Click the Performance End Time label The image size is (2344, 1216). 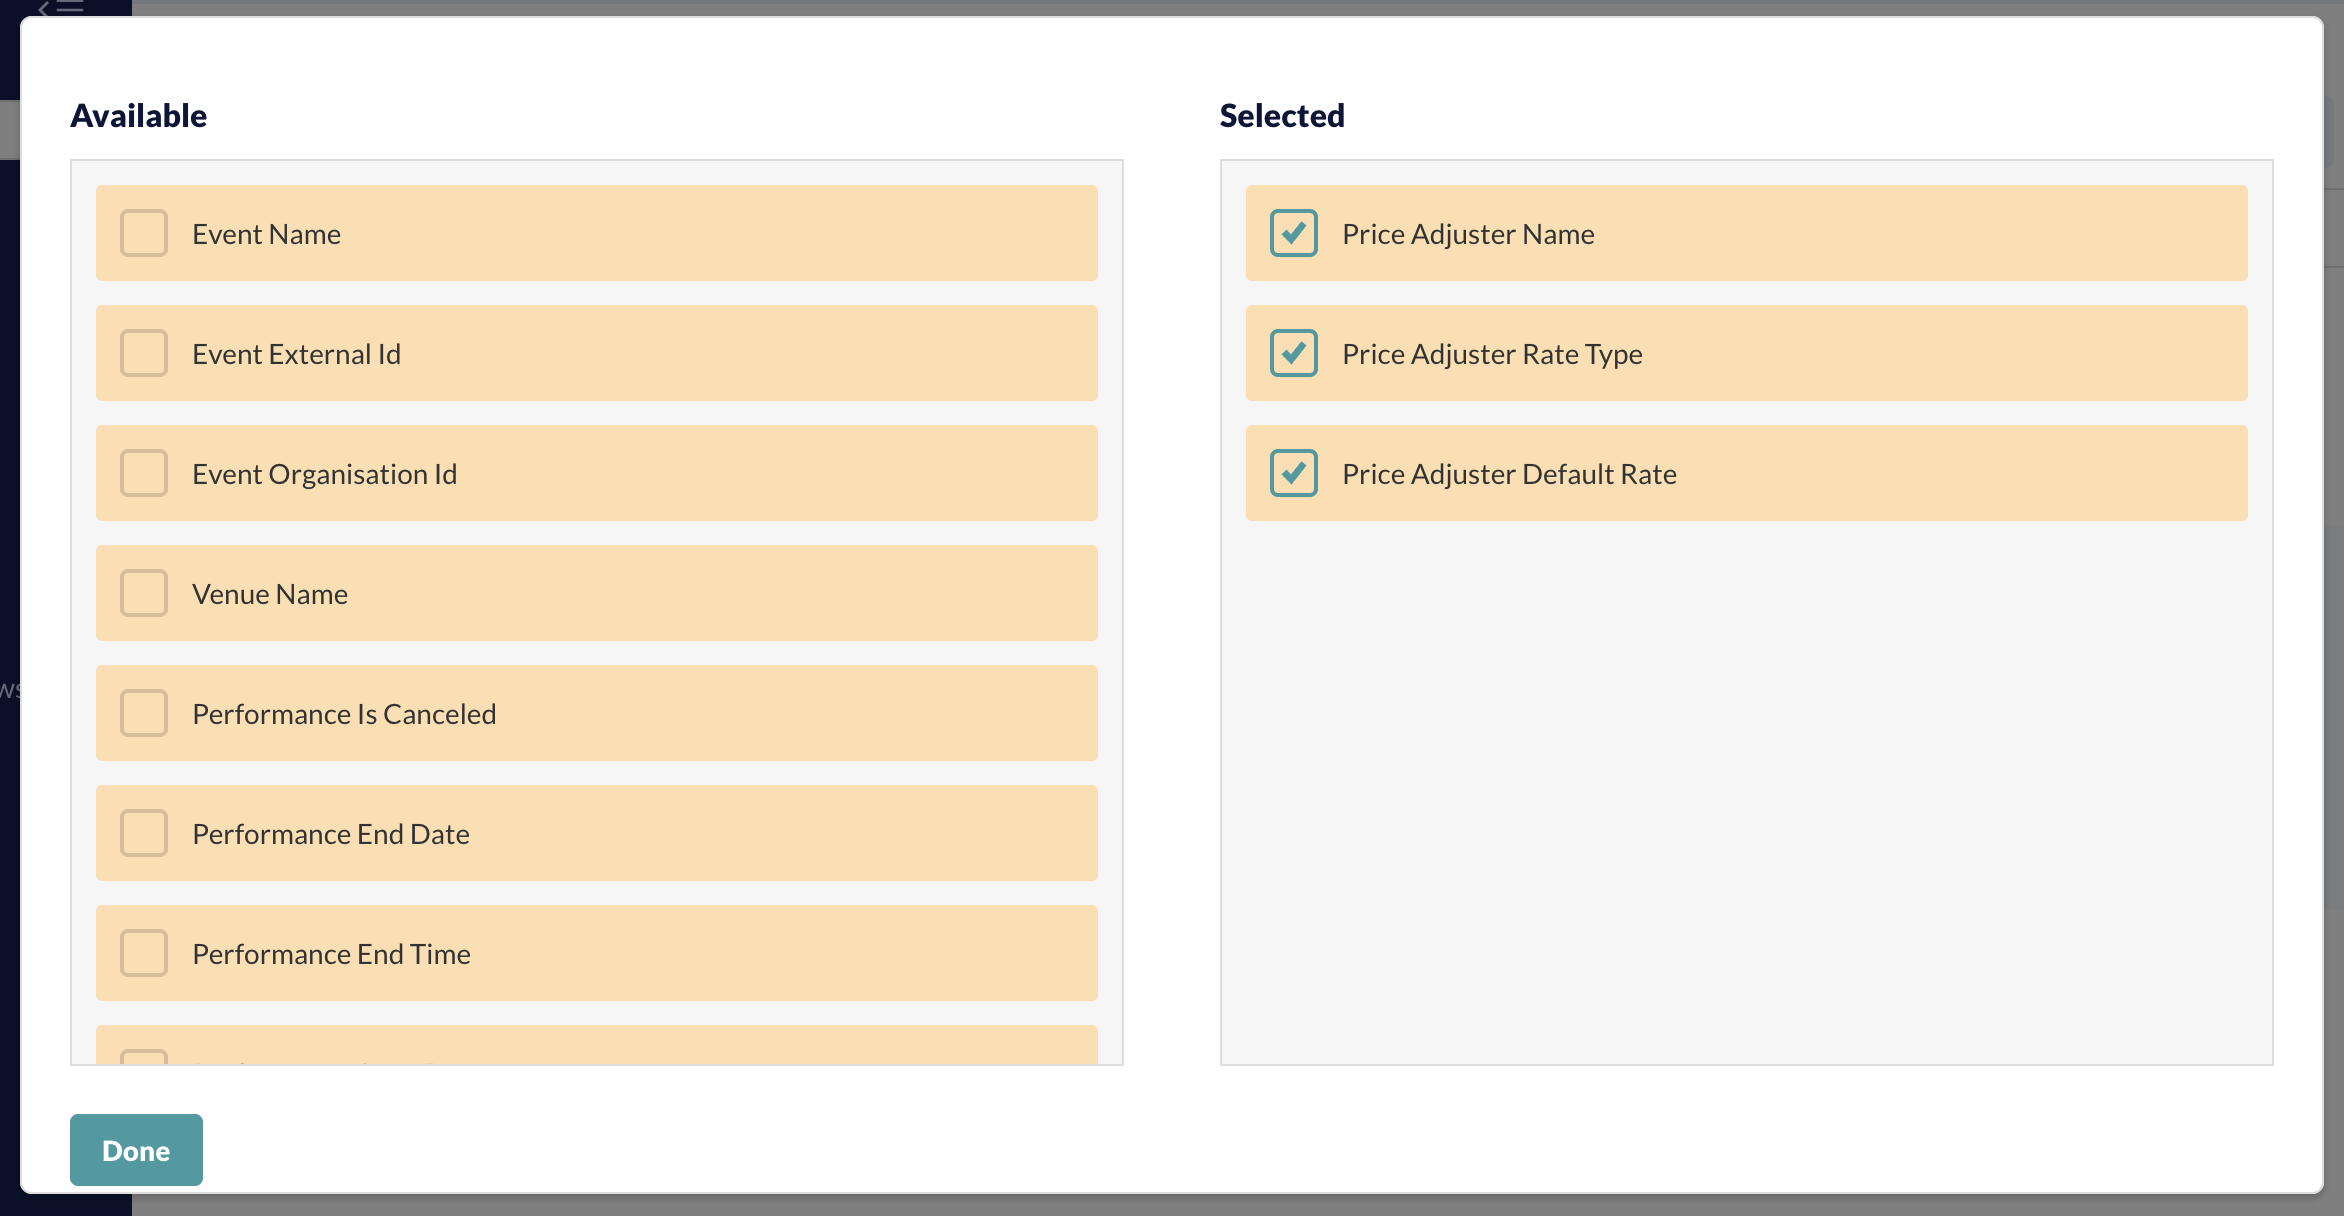pos(331,954)
